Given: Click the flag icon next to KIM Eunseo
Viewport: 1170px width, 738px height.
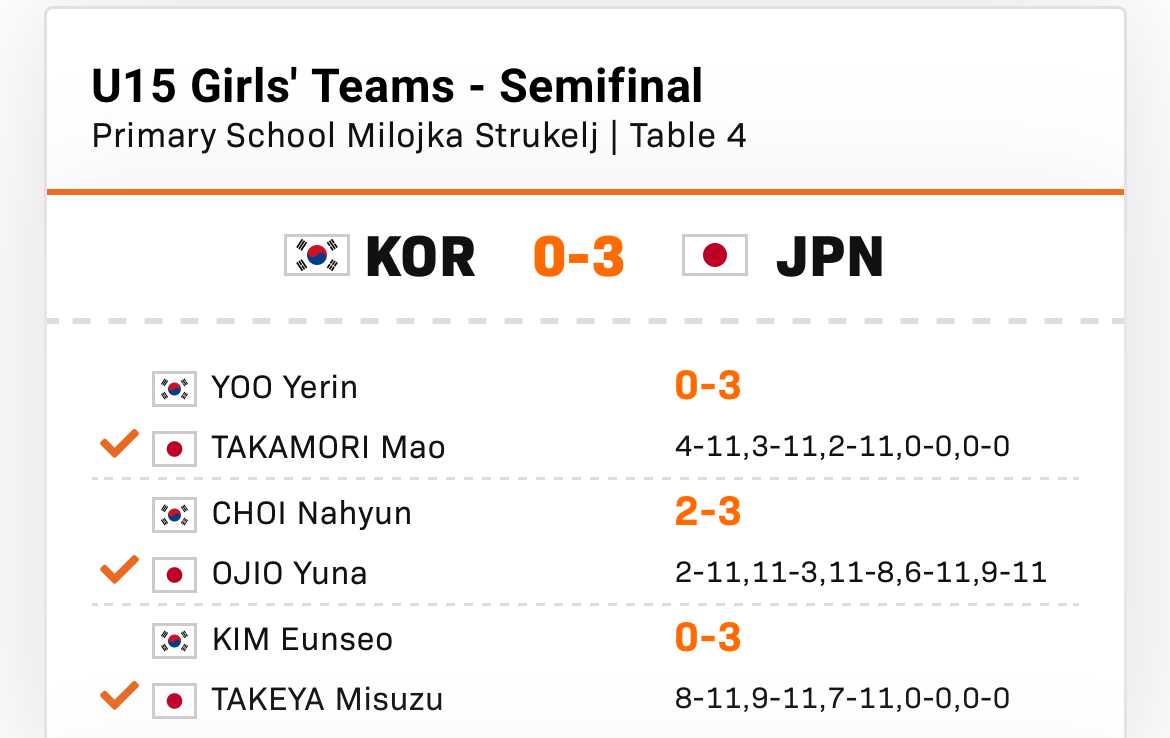Looking at the screenshot, I should coord(174,640).
